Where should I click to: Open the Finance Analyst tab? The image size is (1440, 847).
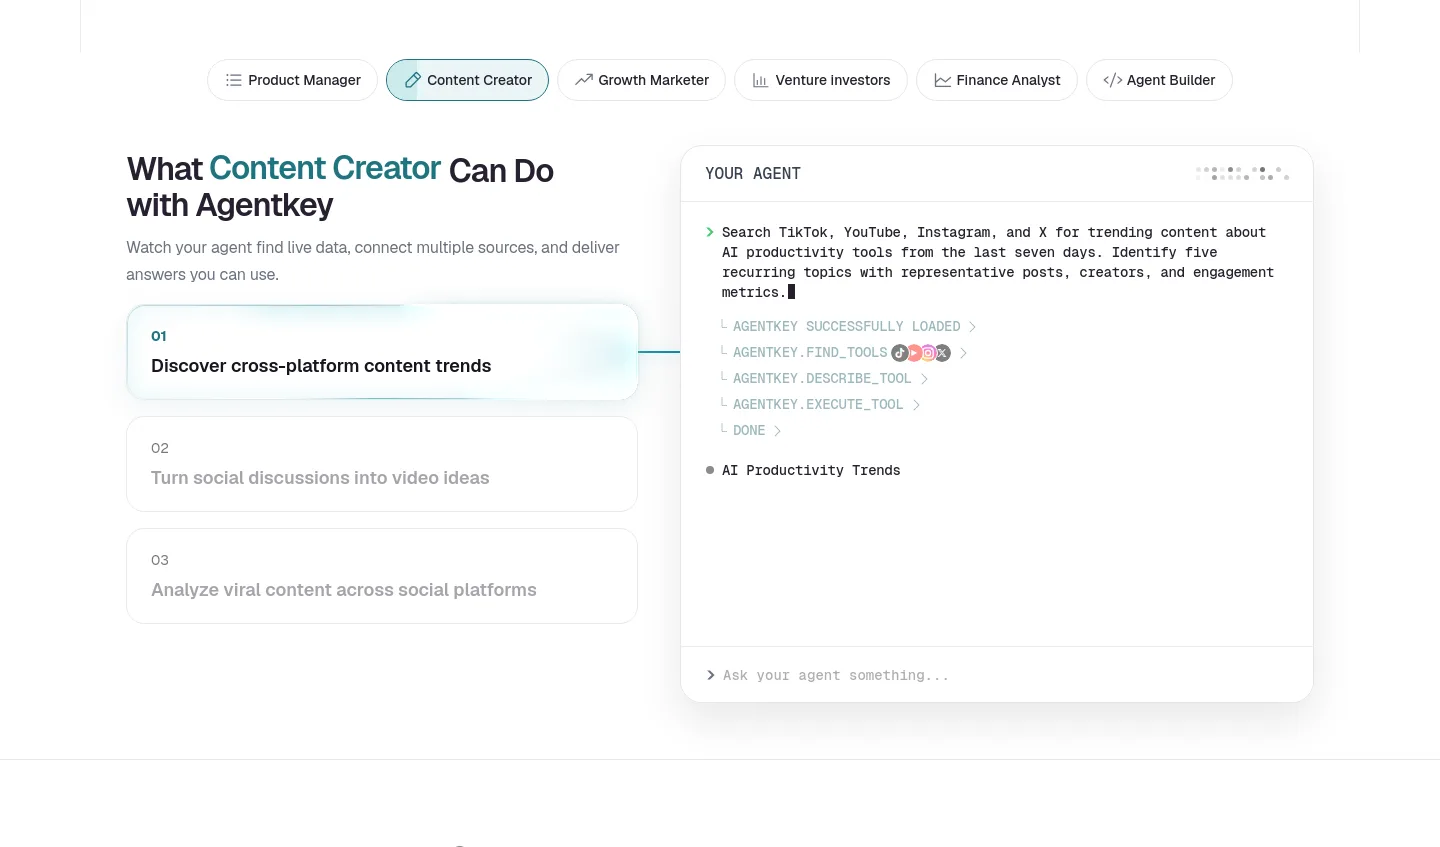point(997,80)
